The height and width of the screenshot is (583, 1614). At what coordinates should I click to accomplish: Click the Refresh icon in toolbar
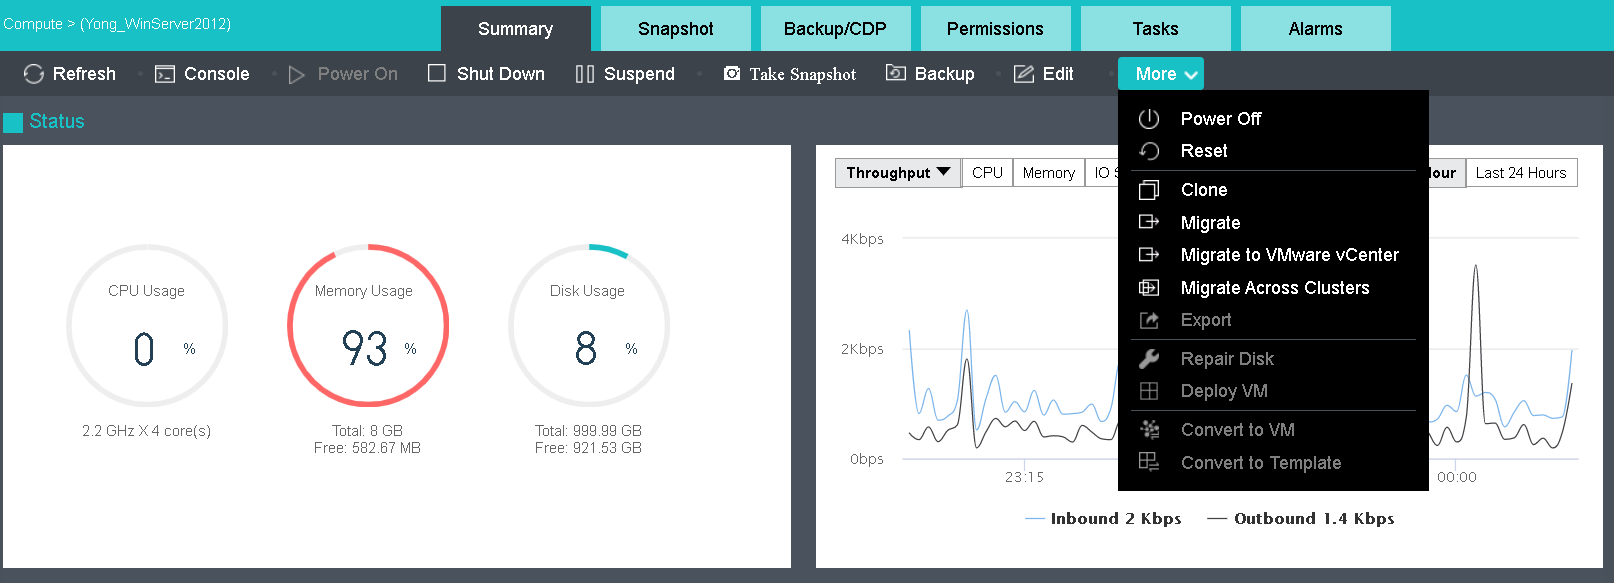(34, 74)
